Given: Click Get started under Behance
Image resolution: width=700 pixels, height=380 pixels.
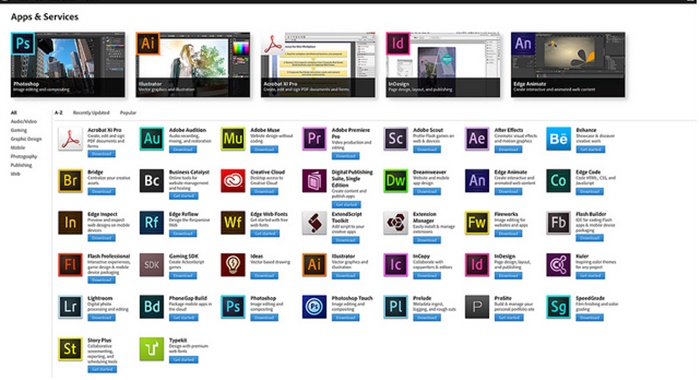Looking at the screenshot, I should 590,149.
